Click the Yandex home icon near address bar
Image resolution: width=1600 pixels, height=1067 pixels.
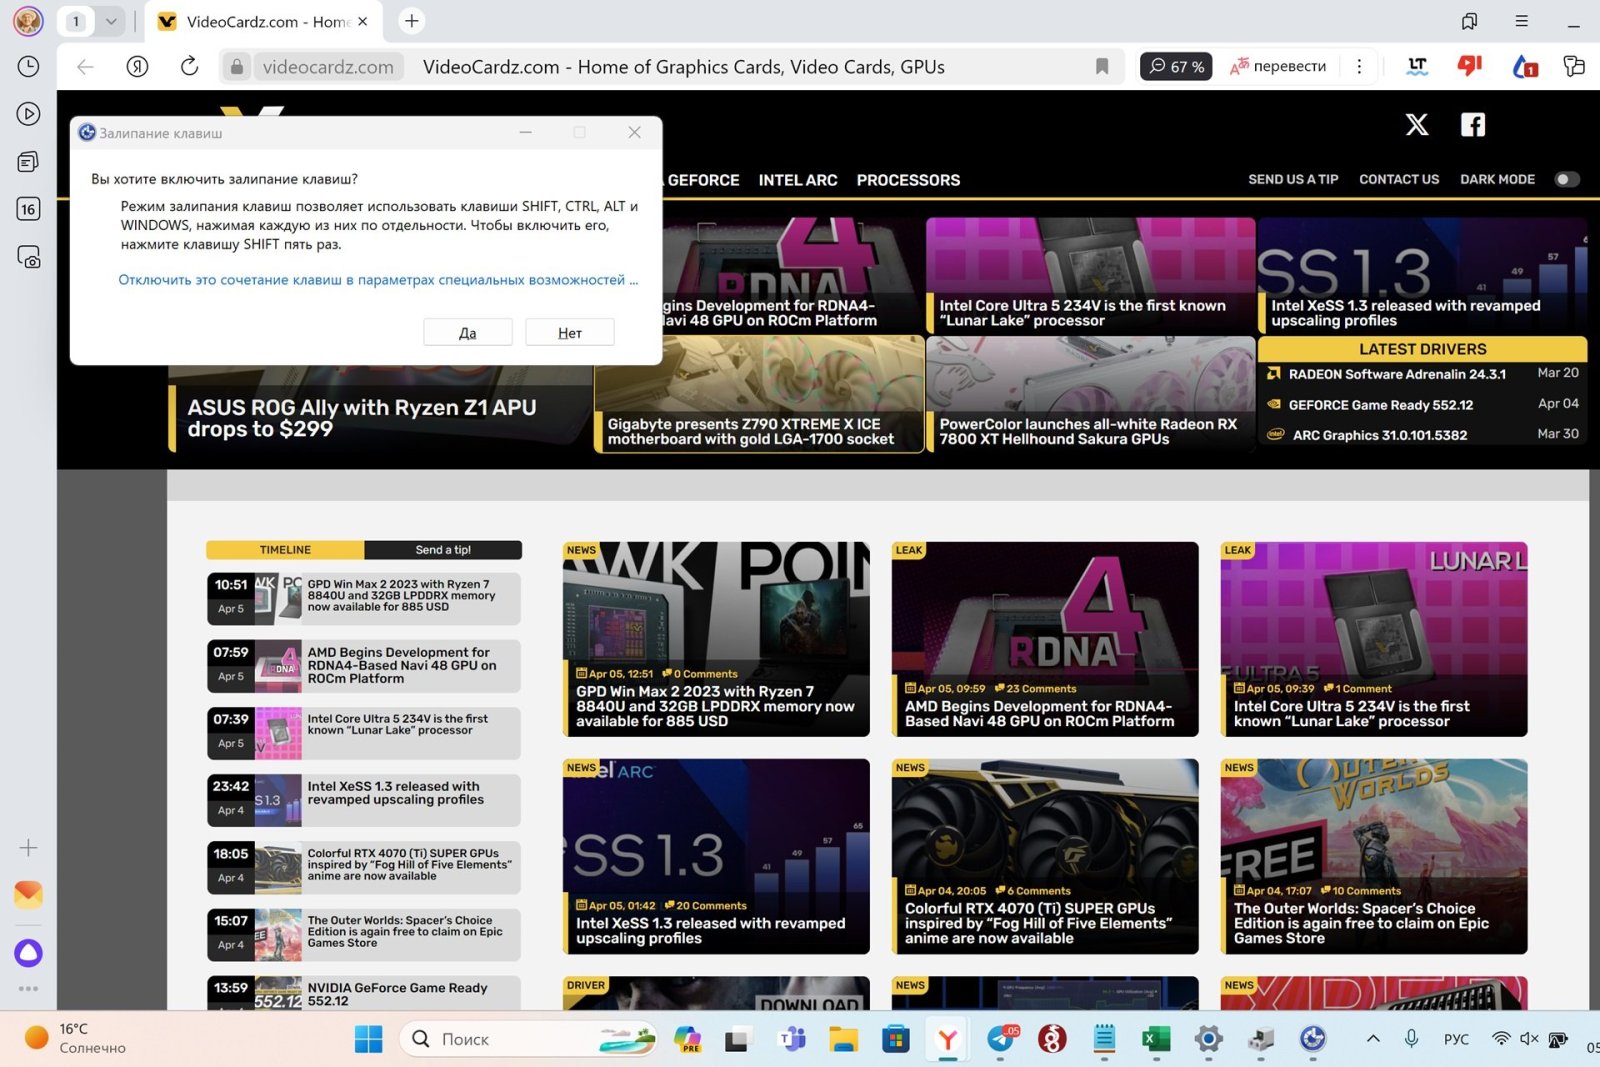tap(138, 67)
